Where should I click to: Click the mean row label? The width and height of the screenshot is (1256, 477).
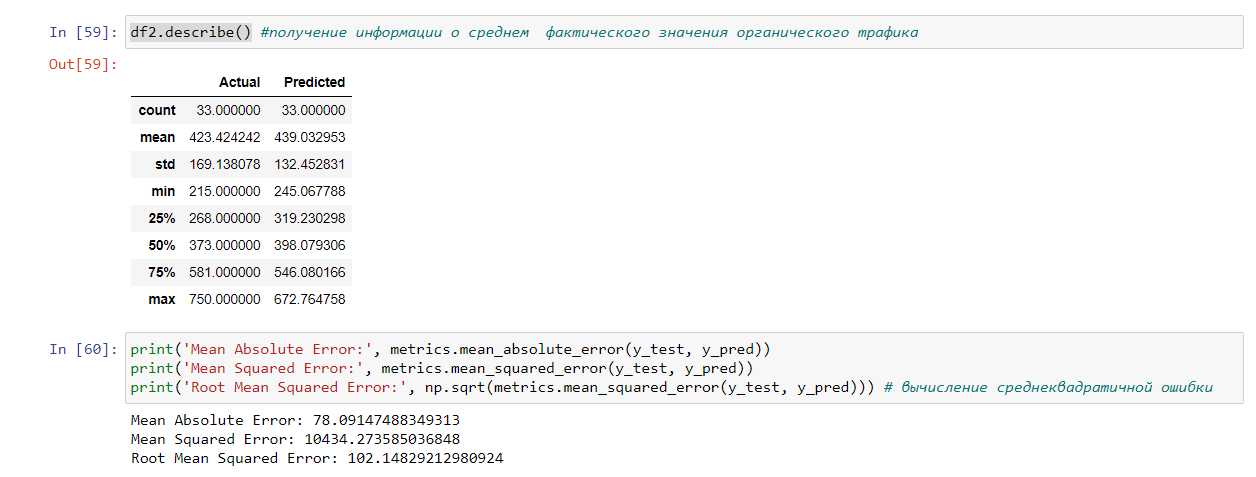158,137
